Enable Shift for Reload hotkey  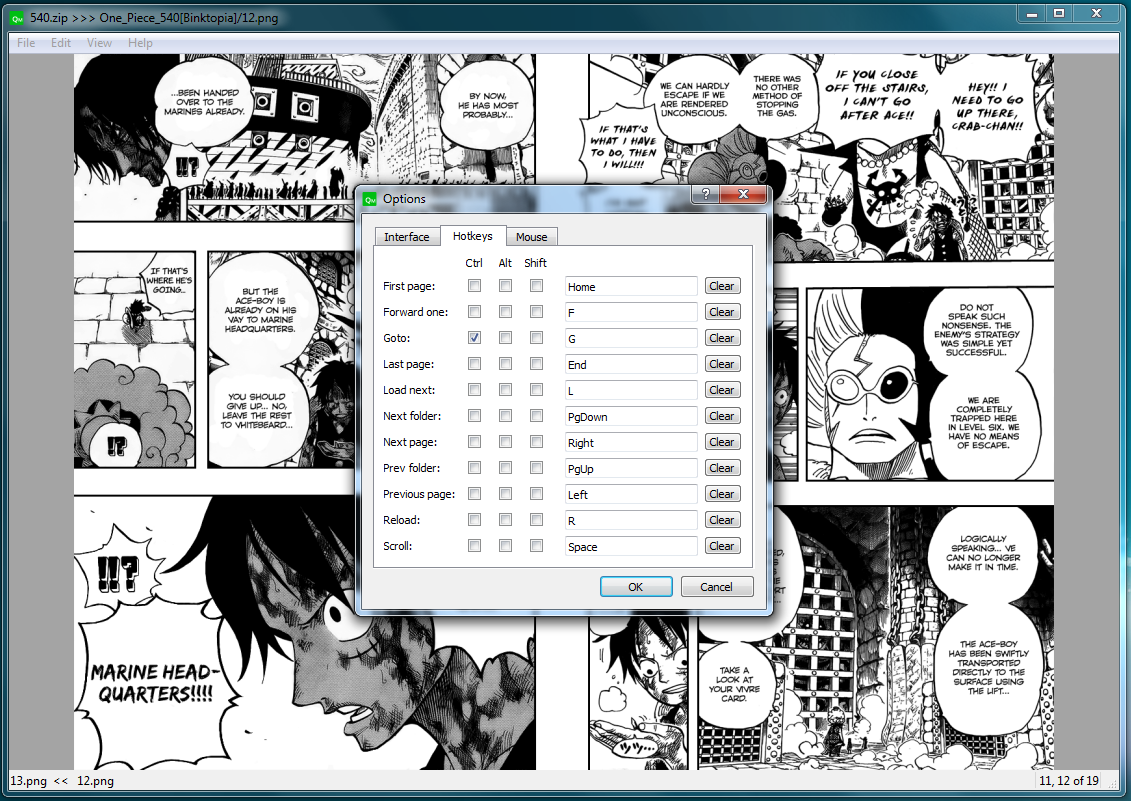(x=537, y=520)
